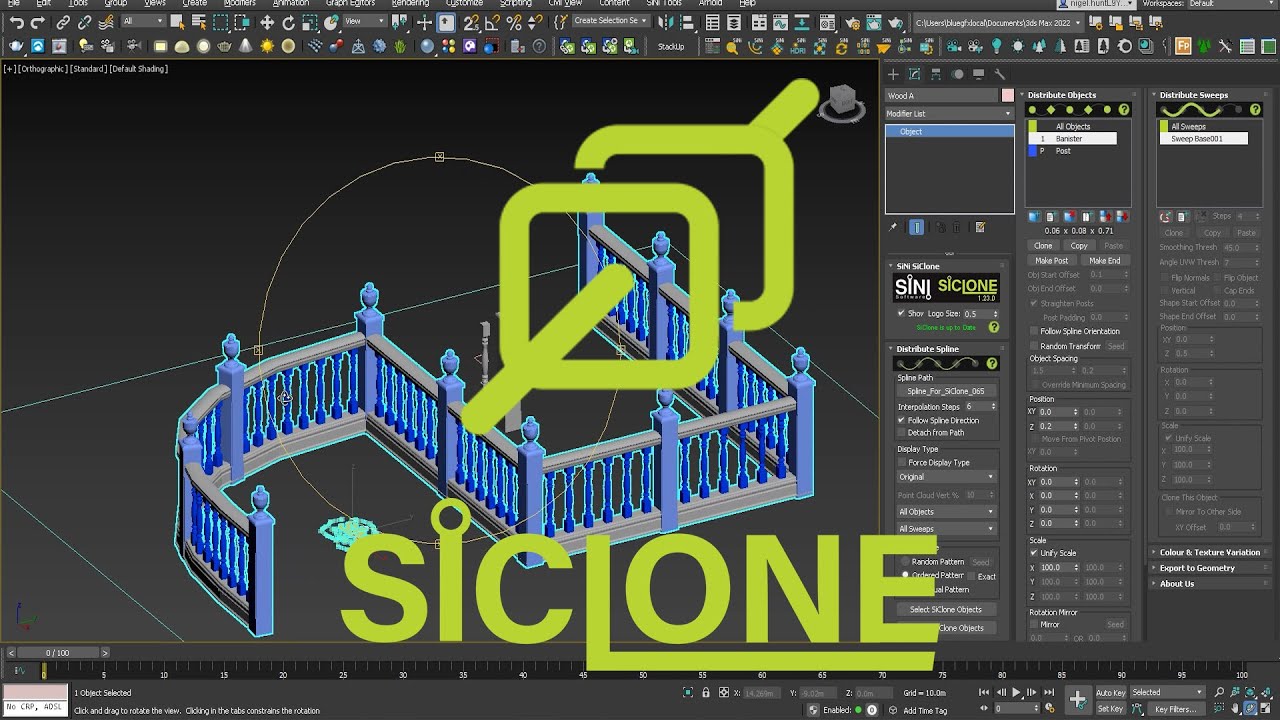The image size is (1280, 720).
Task: Click the Distribute Sweeps help question icon
Action: pos(1256,110)
